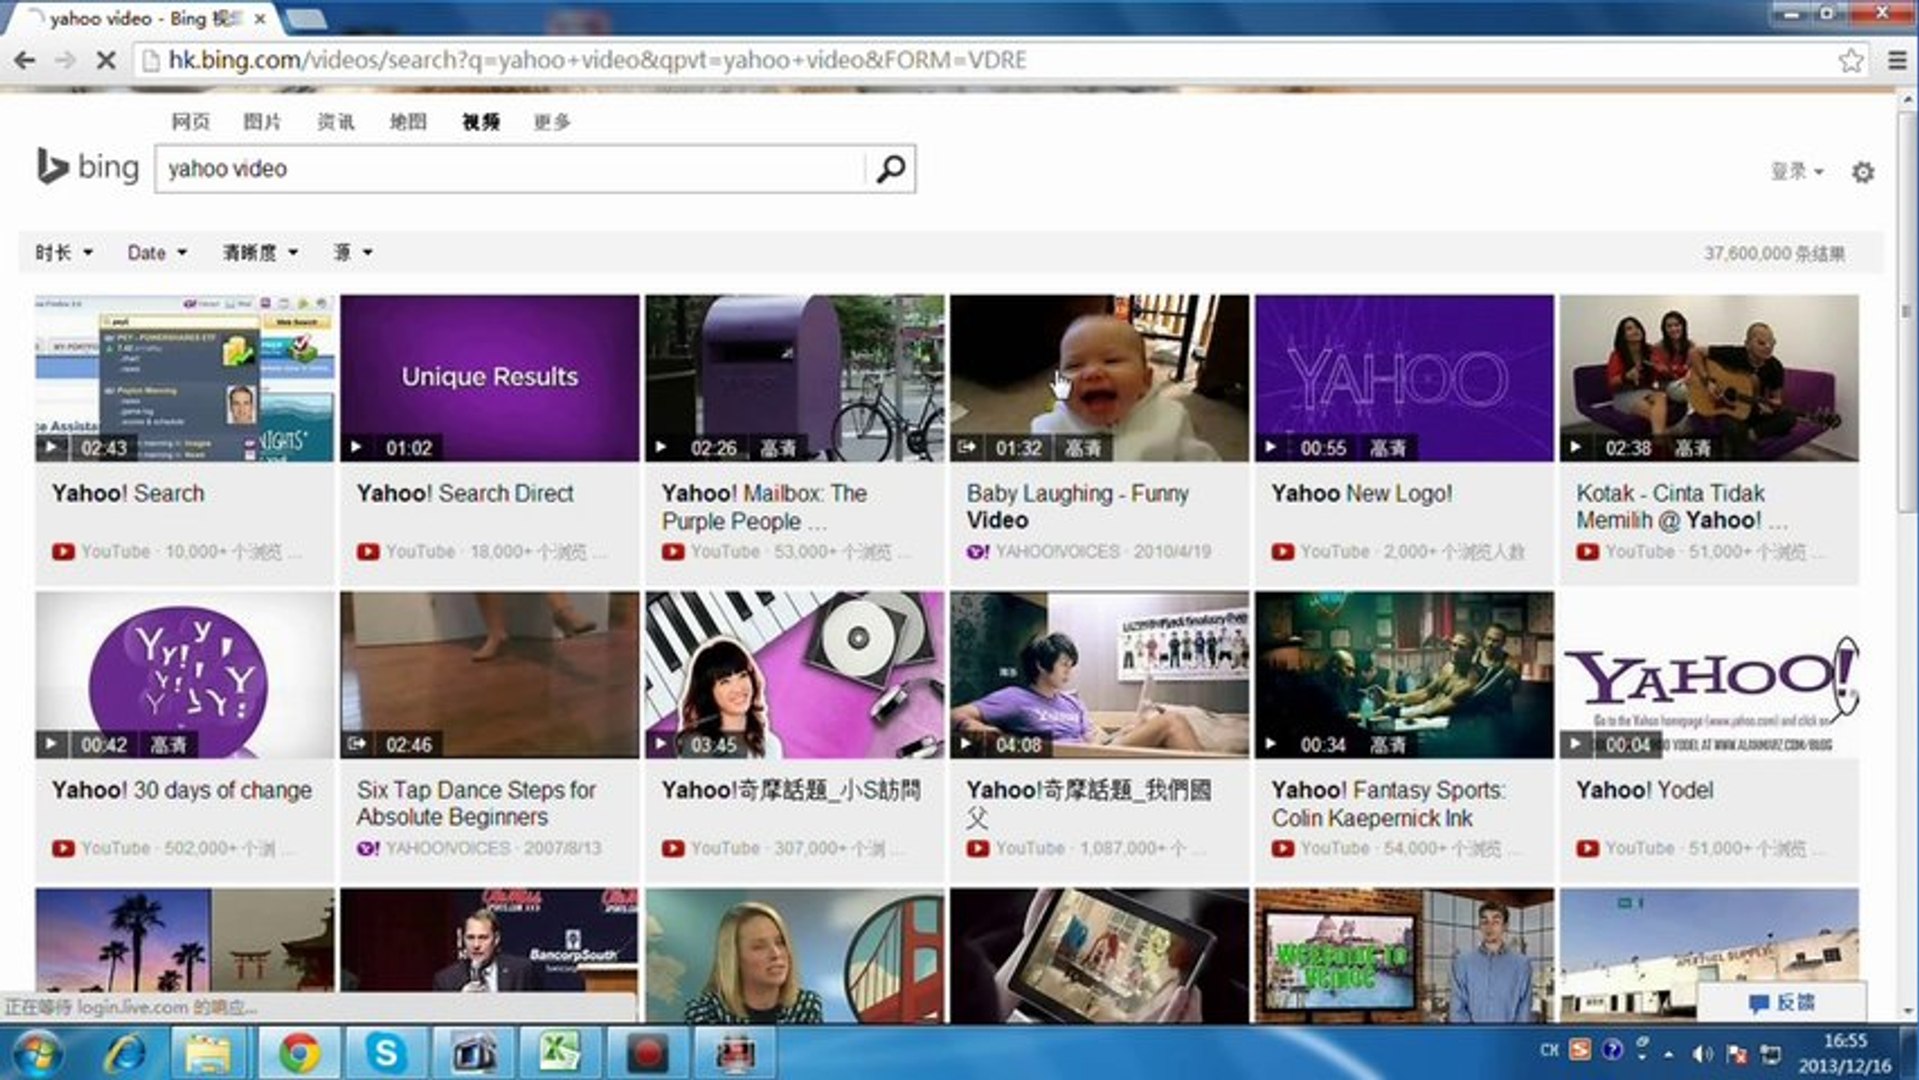This screenshot has width=1919, height=1080.
Task: Click the YouTube icon under Yahoo! Search result
Action: [x=64, y=551]
